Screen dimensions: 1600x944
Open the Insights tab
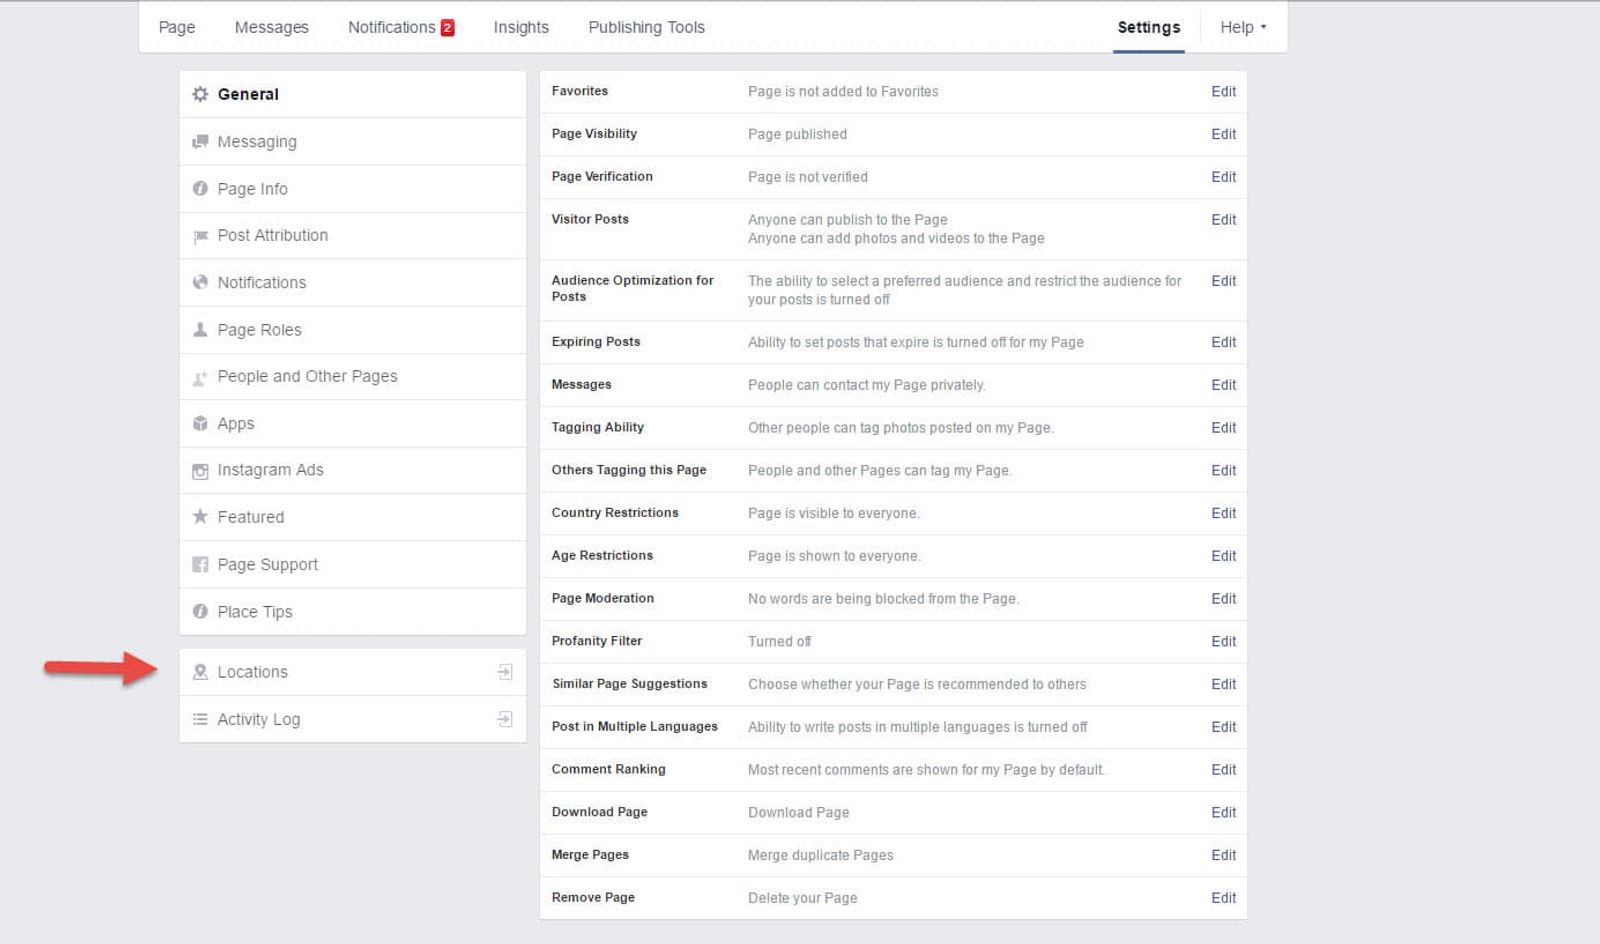coord(521,27)
